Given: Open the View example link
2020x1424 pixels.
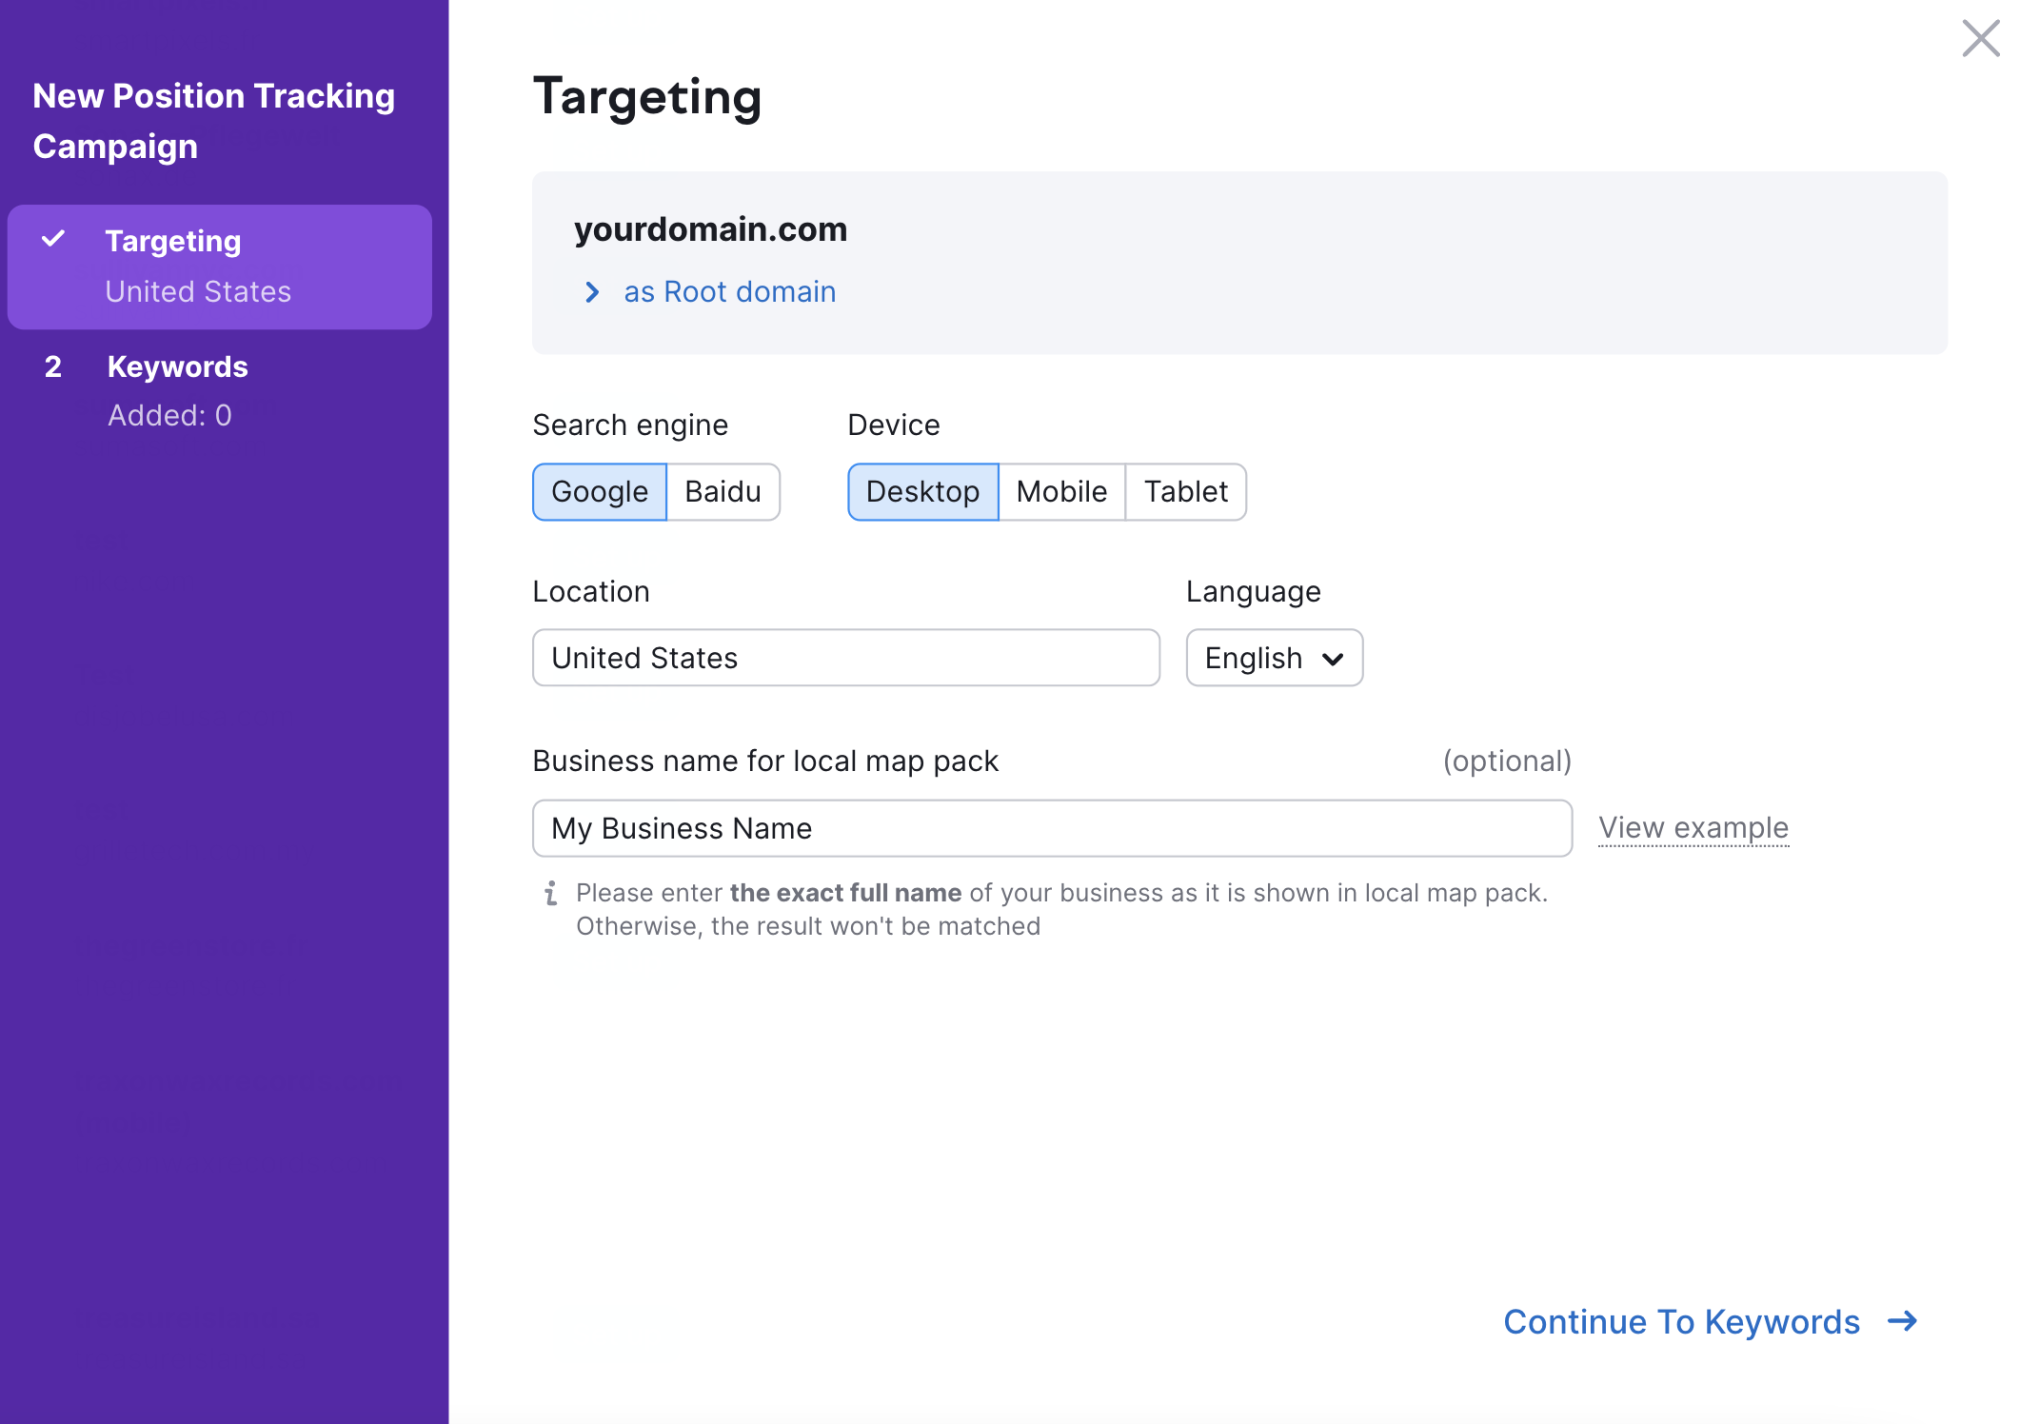Looking at the screenshot, I should pyautogui.click(x=1692, y=828).
